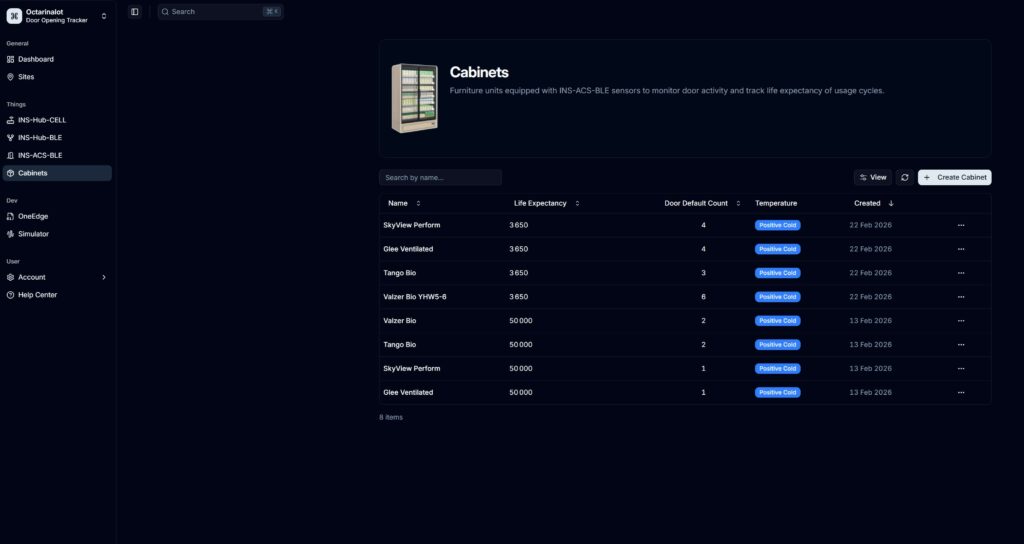Sort table by Door Default Count
This screenshot has width=1024, height=544.
coord(702,203)
